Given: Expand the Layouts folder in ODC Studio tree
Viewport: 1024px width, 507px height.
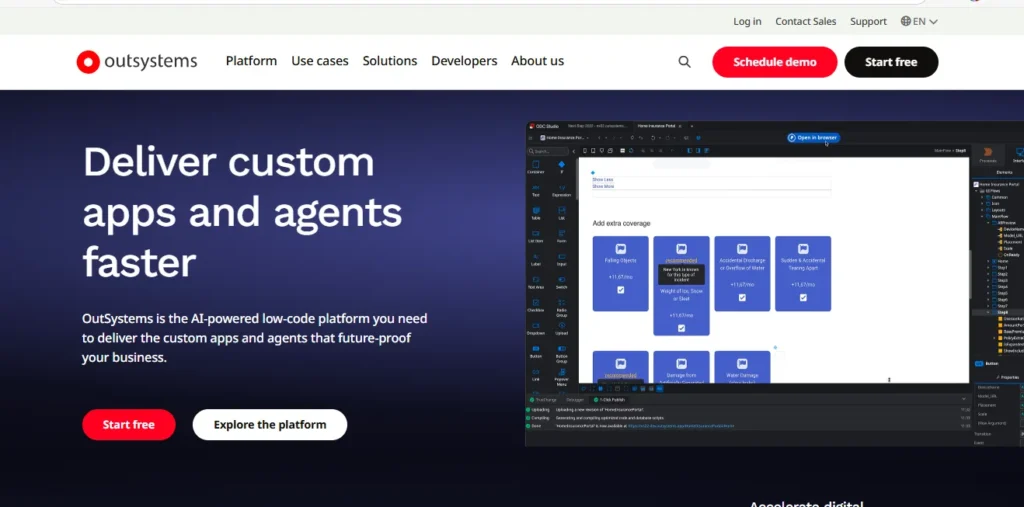Looking at the screenshot, I should tap(983, 210).
